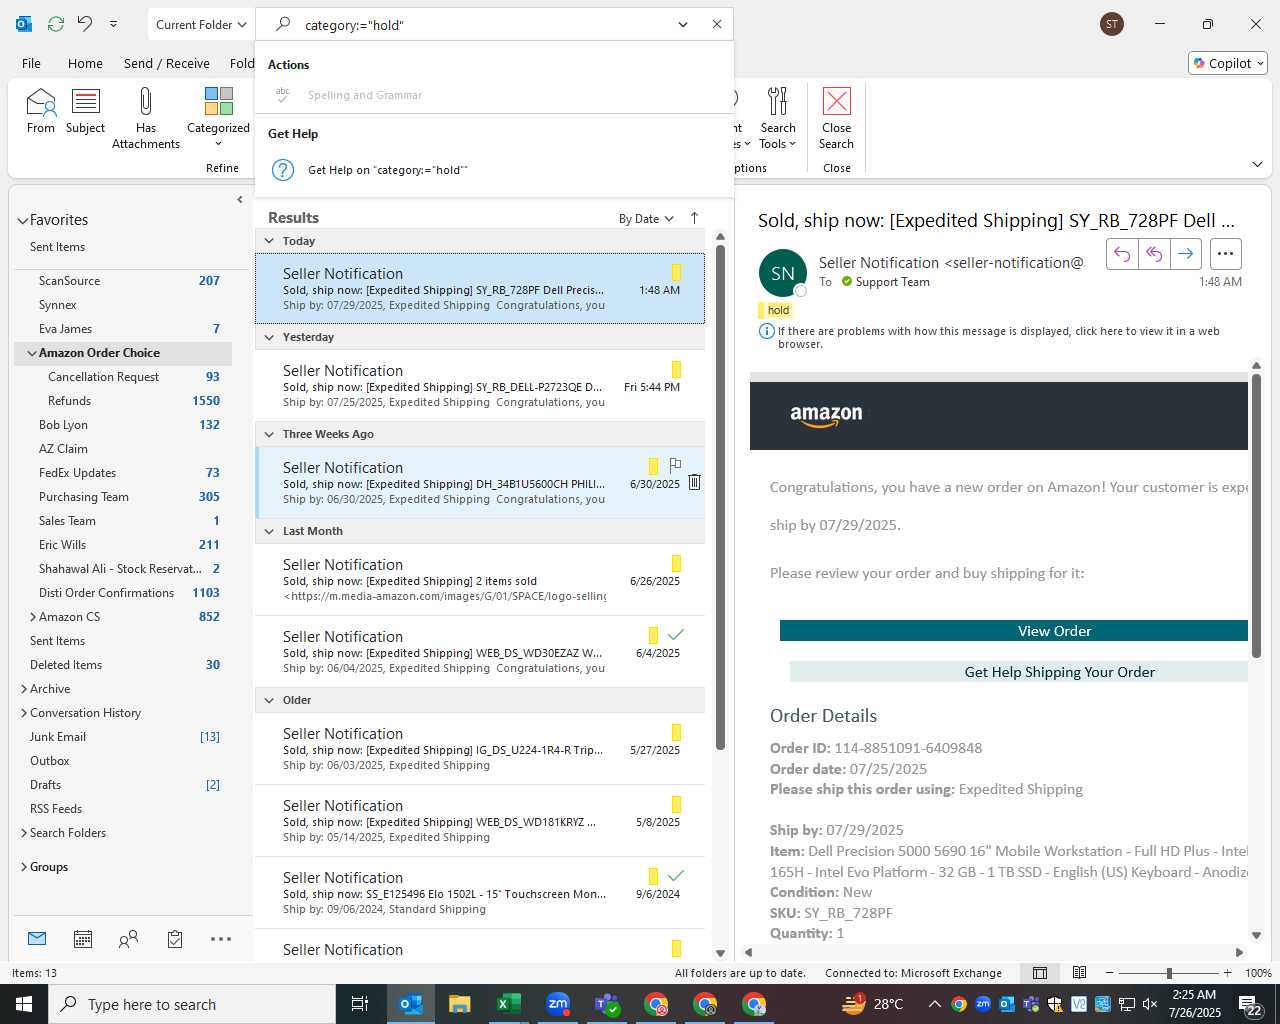The height and width of the screenshot is (1024, 1280).
Task: Expand the Search Folders node
Action: tap(24, 833)
